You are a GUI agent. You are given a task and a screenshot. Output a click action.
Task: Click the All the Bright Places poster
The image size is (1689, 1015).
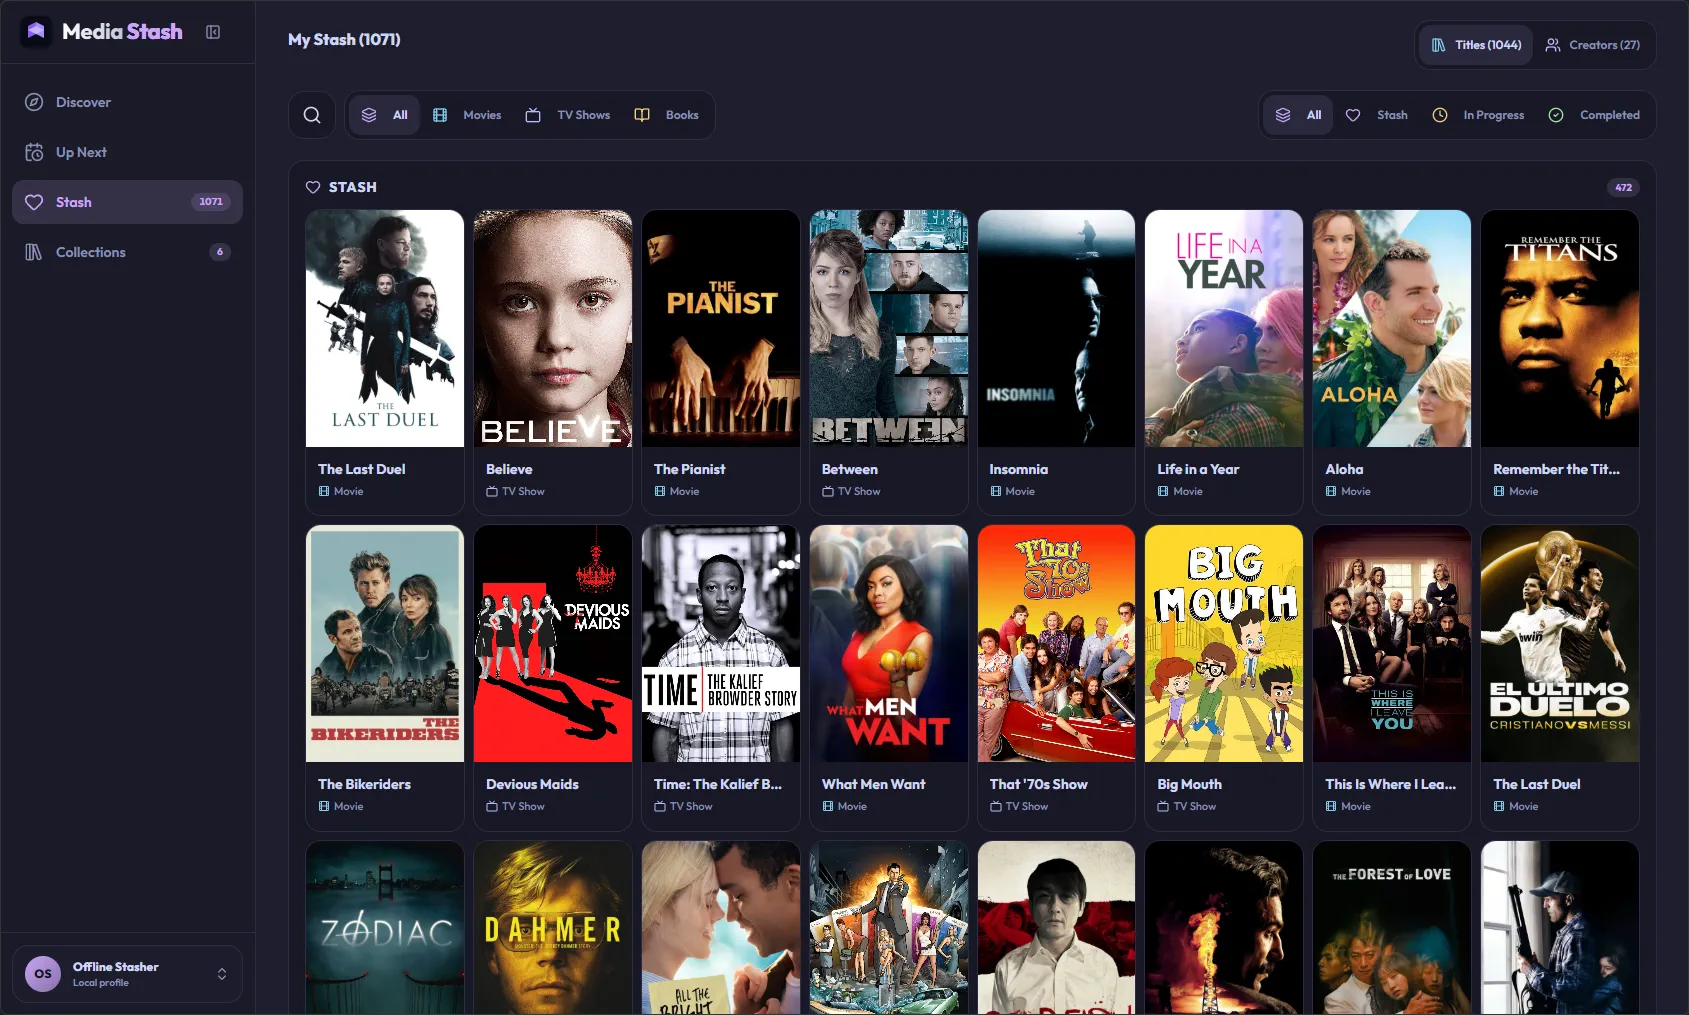[x=721, y=928]
